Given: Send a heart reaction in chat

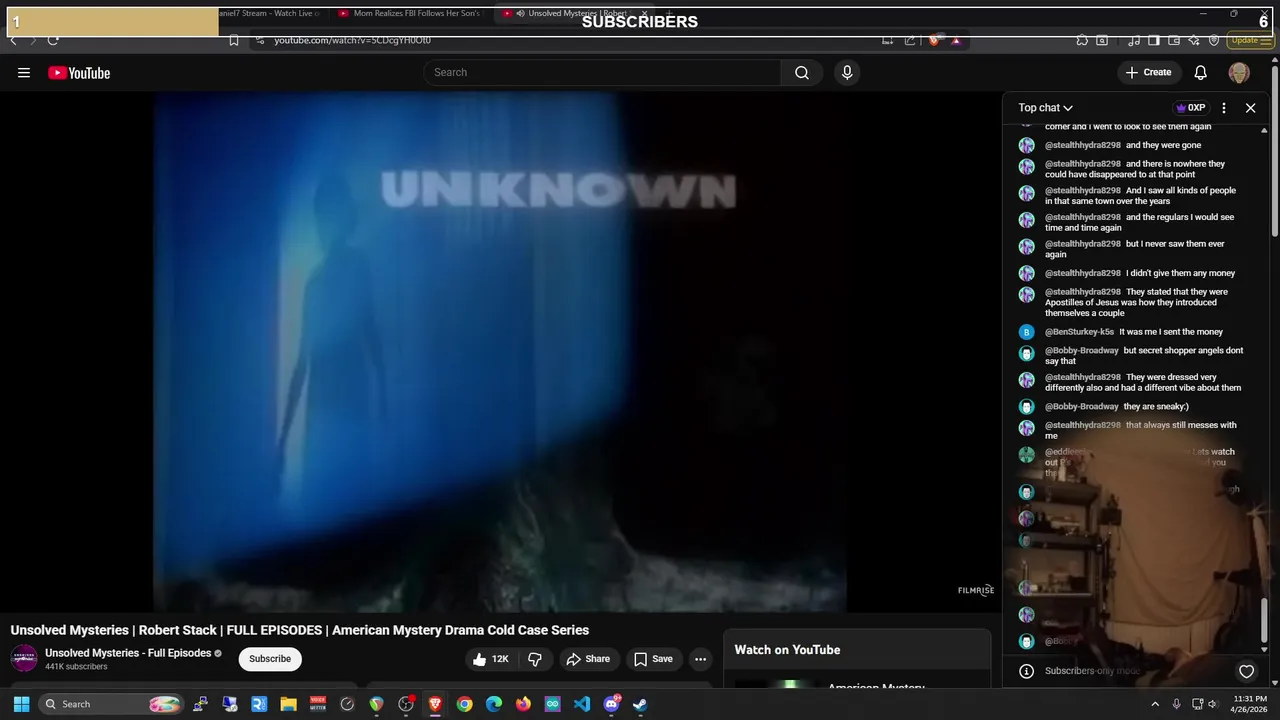Looking at the screenshot, I should coord(1246,672).
